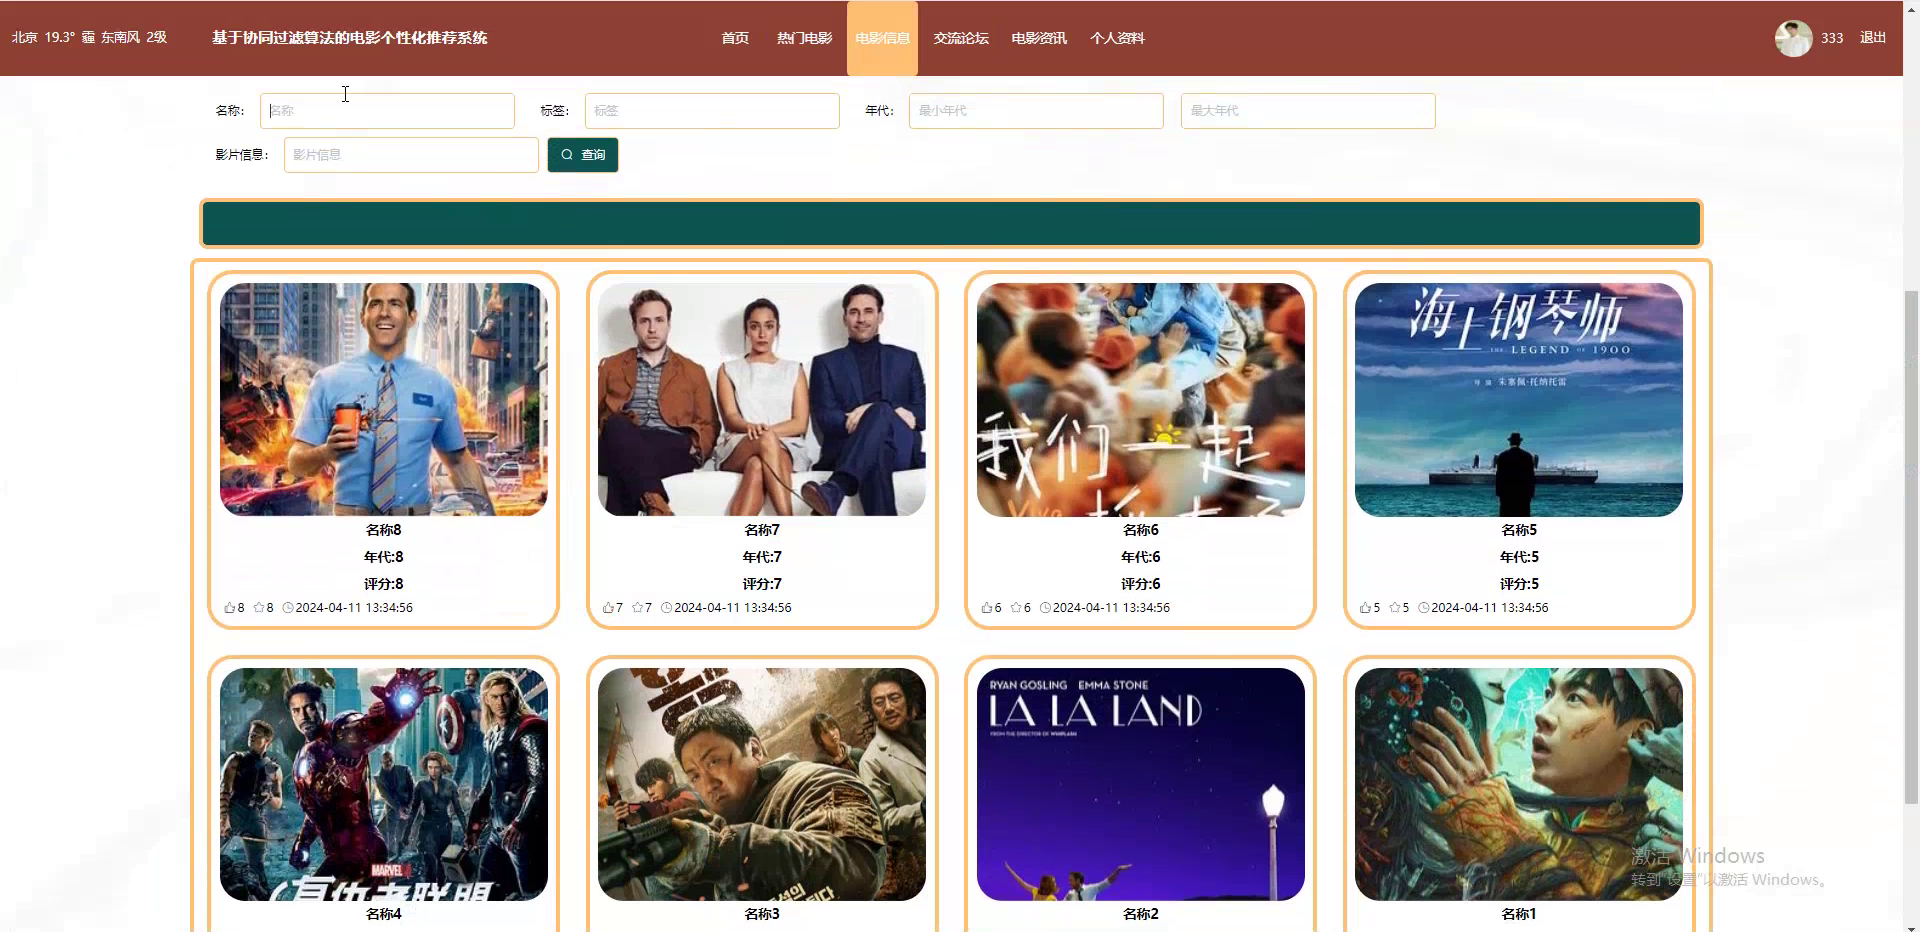Click the site title 基于协同过滤算法的电影个性化推荐系统
This screenshot has height=932, width=1920.
(350, 38)
